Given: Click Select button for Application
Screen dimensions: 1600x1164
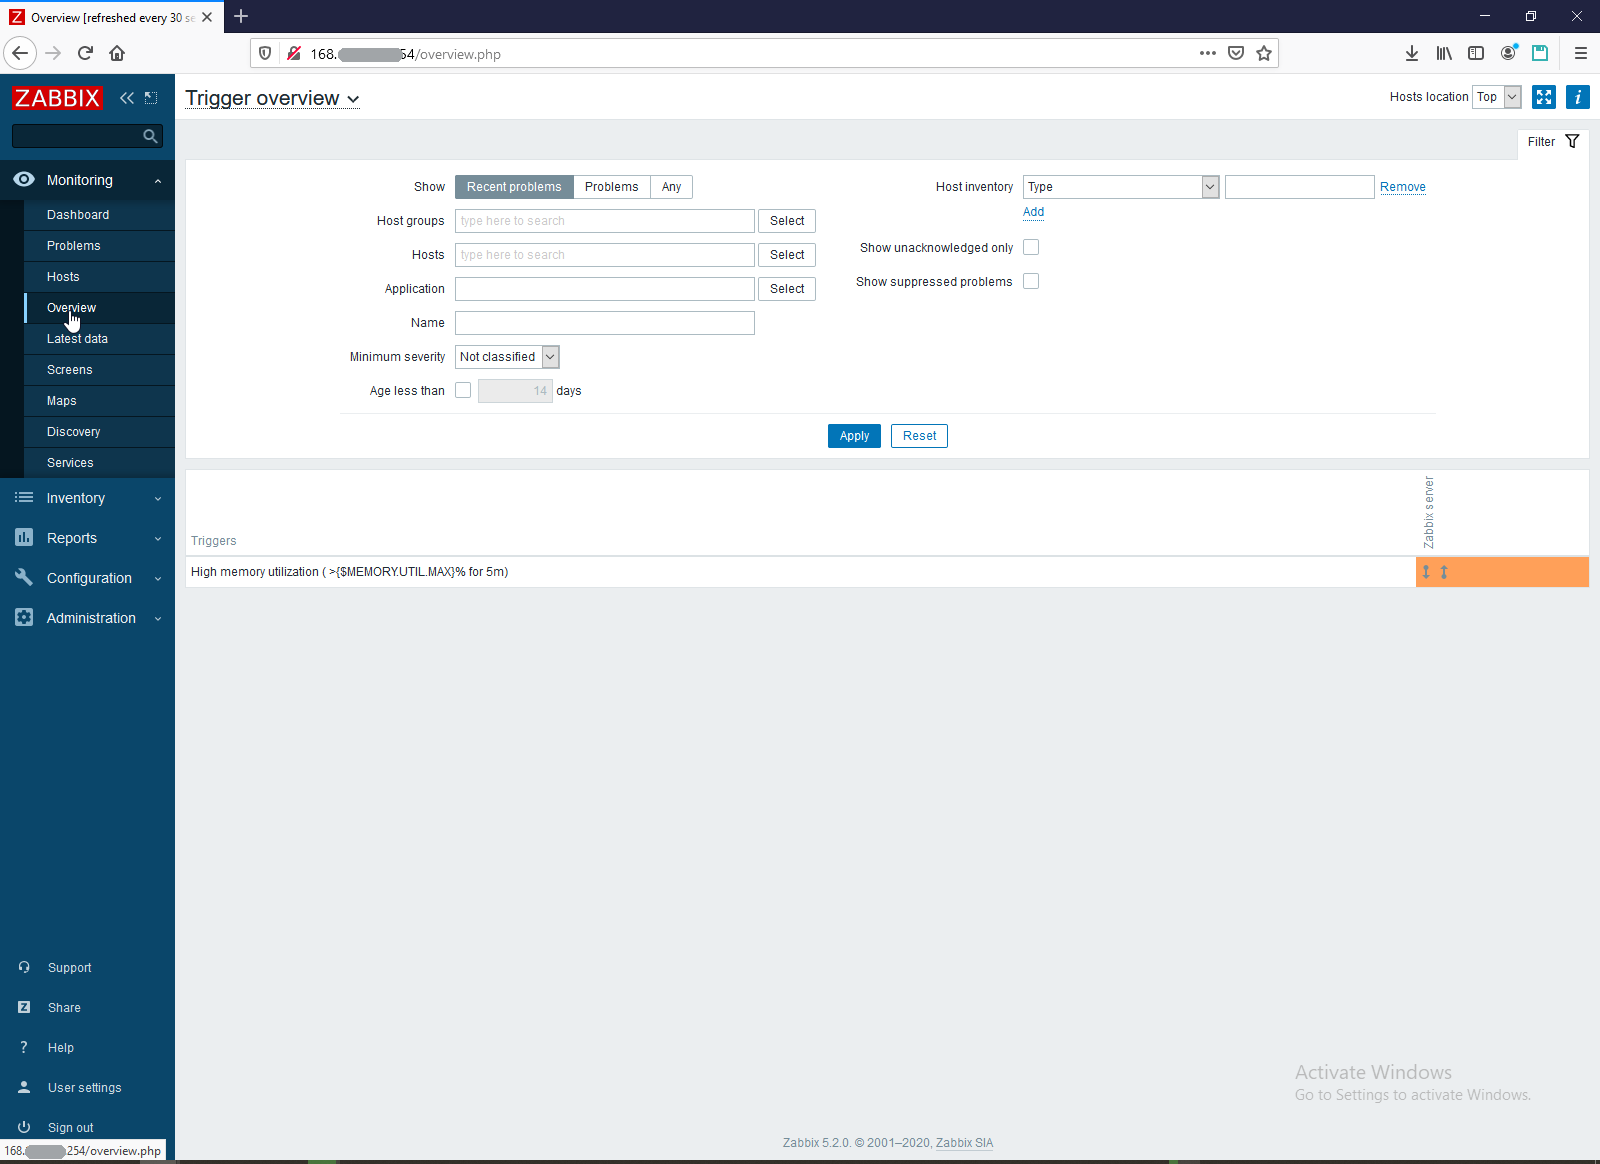Looking at the screenshot, I should pos(787,289).
